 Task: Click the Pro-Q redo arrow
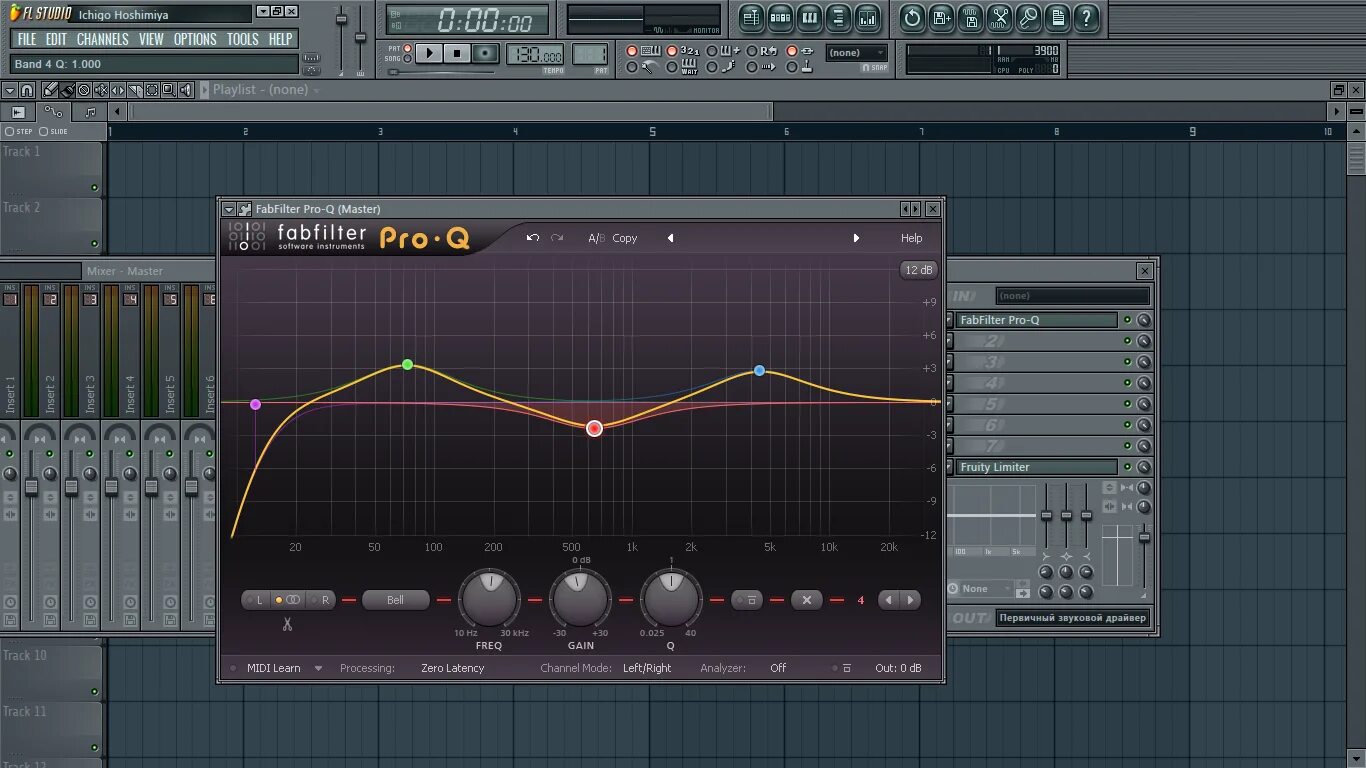(557, 238)
